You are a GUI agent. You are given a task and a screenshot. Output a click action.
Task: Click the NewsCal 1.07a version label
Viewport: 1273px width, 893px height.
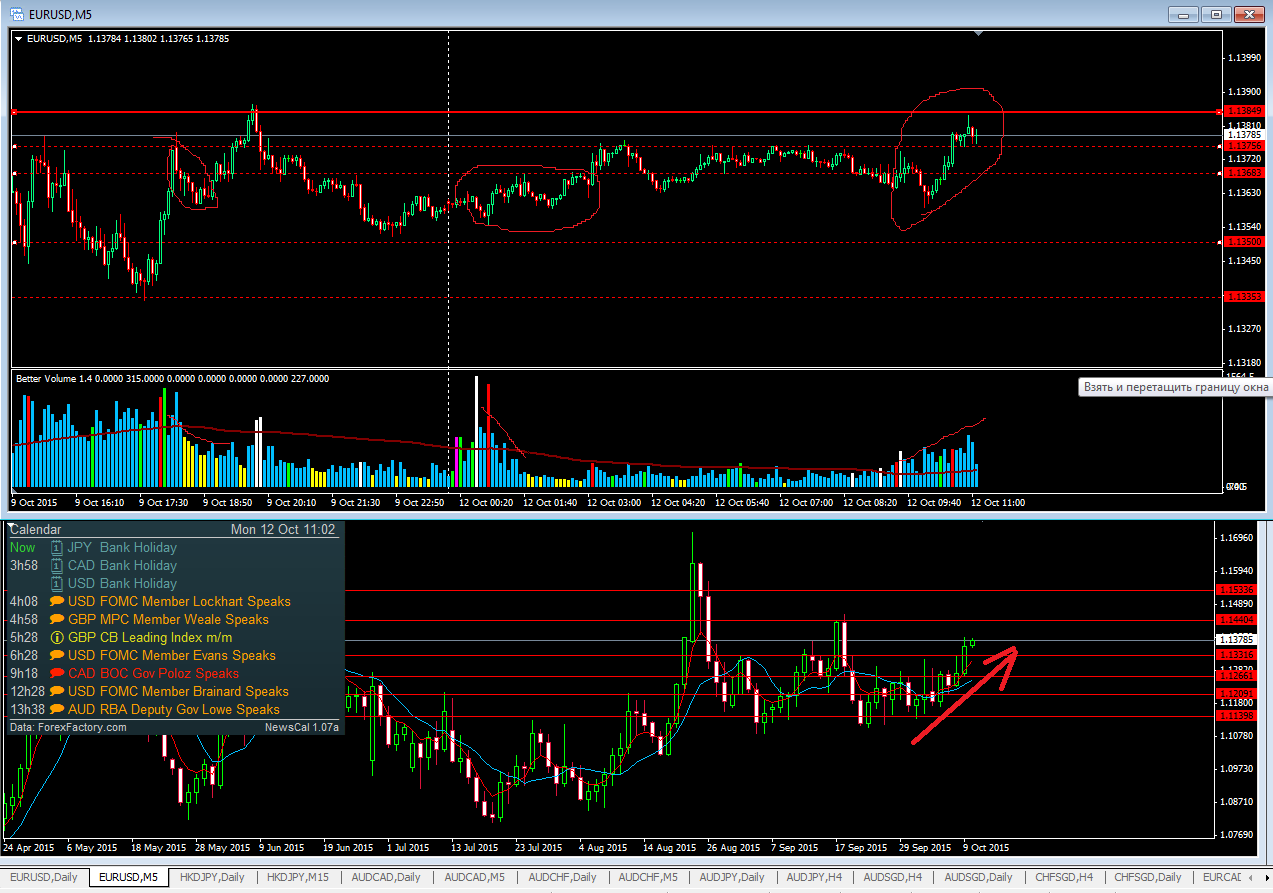[302, 728]
